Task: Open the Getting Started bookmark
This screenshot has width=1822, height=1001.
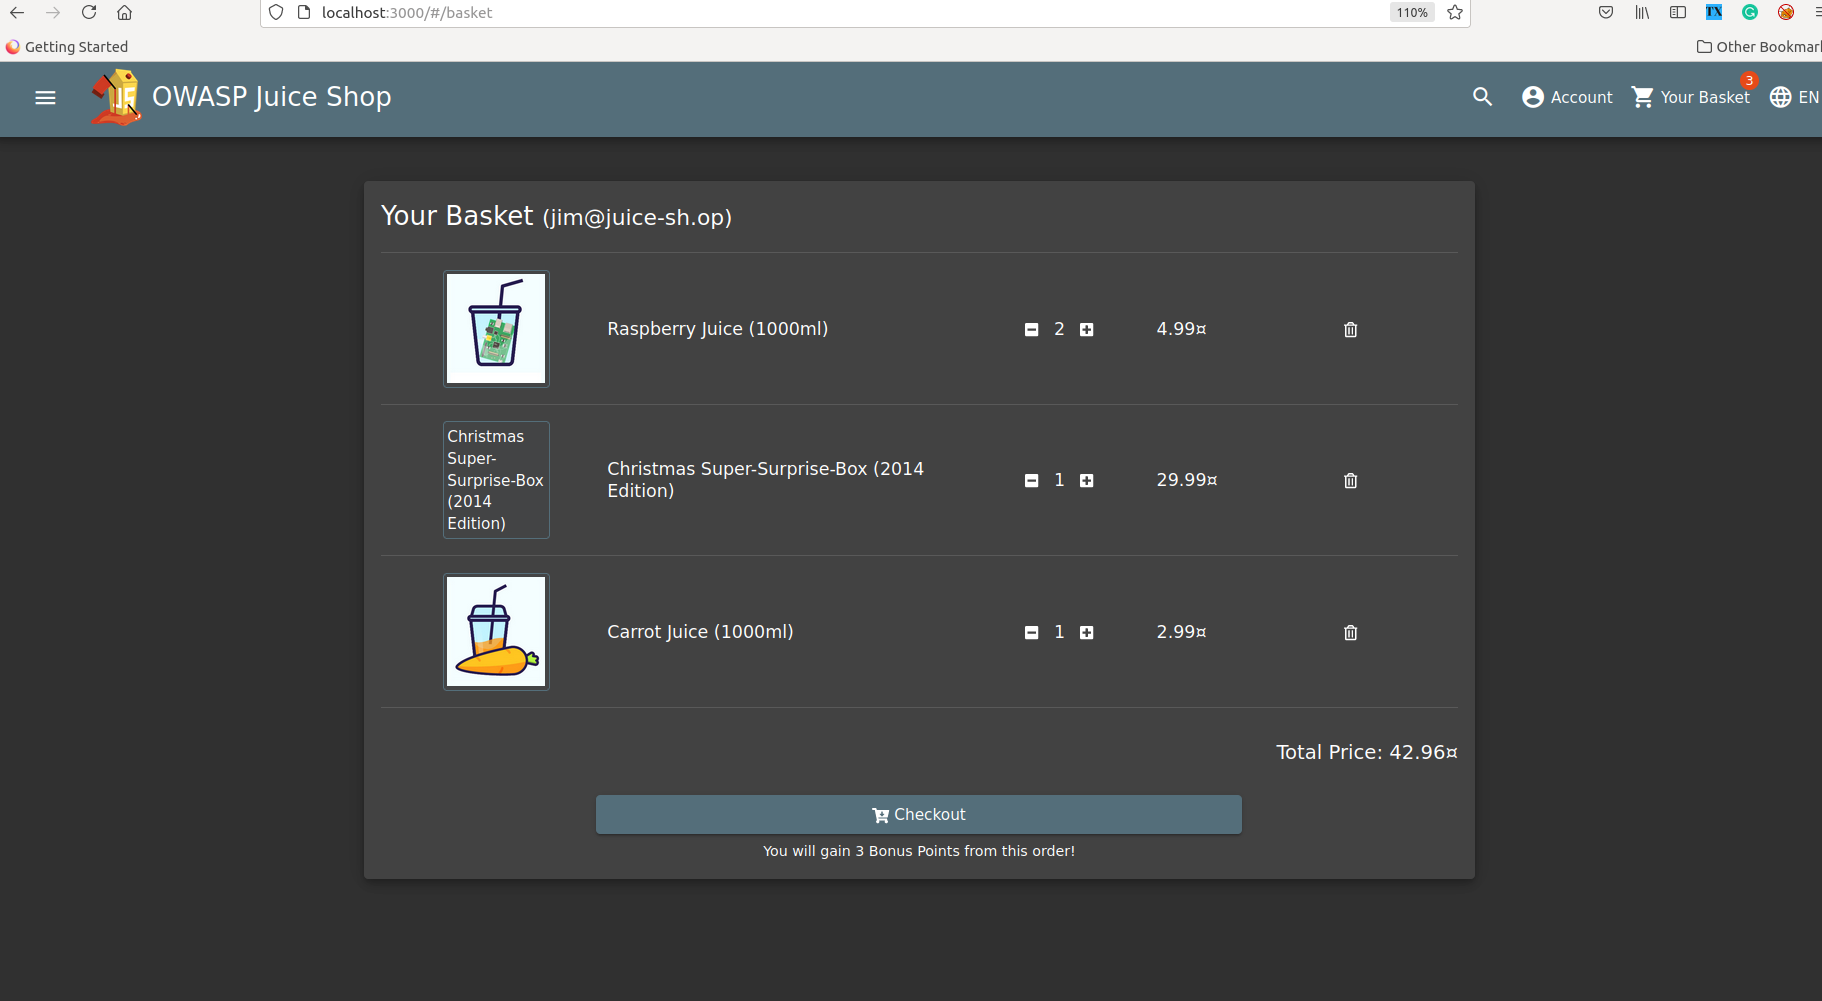Action: [67, 47]
